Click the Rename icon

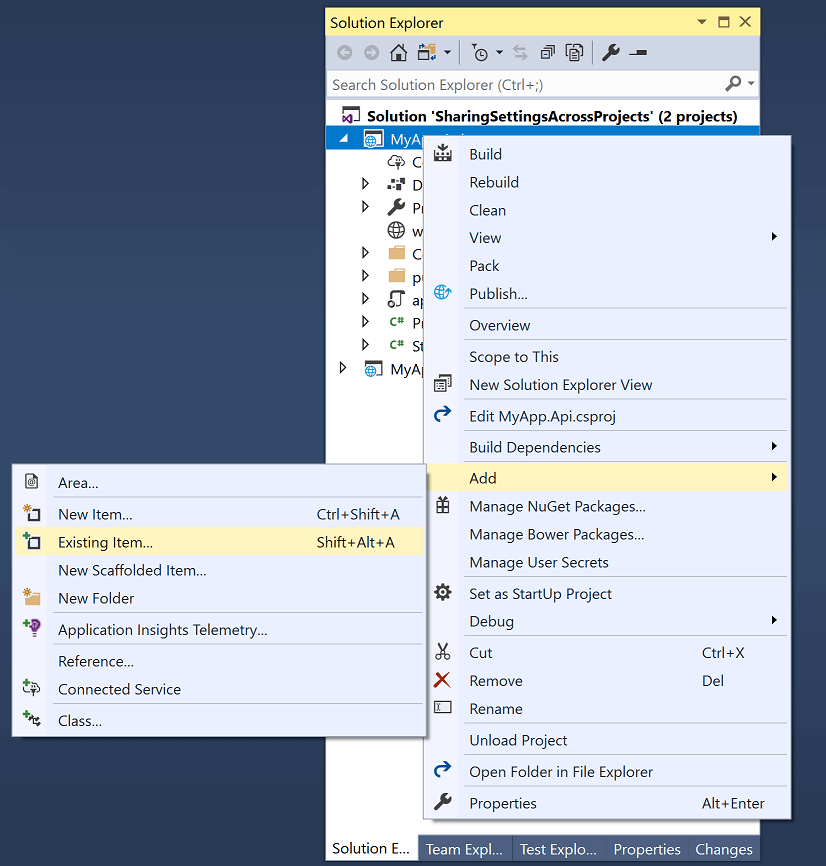pyautogui.click(x=443, y=707)
